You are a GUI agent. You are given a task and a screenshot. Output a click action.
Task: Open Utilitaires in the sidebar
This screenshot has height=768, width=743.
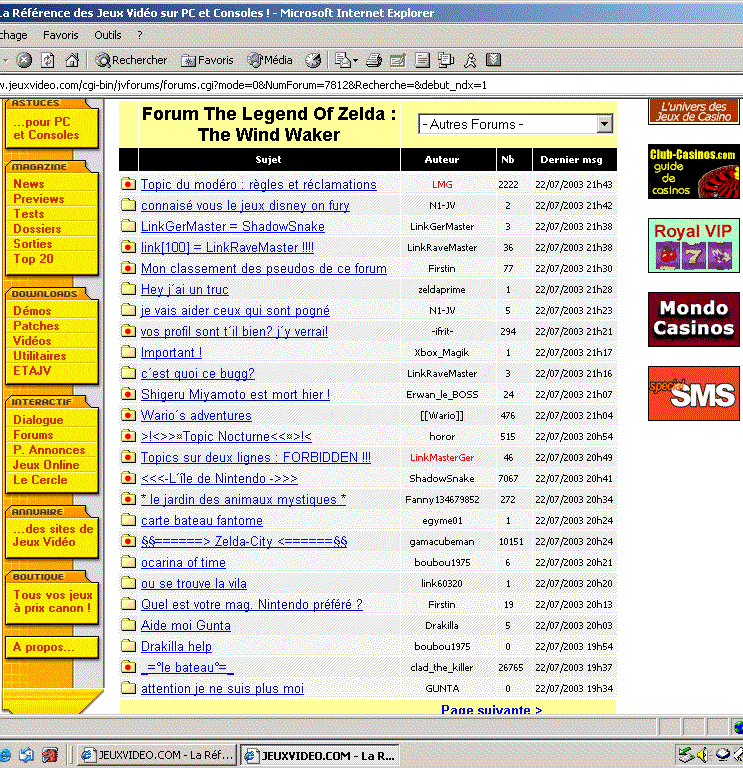click(40, 356)
